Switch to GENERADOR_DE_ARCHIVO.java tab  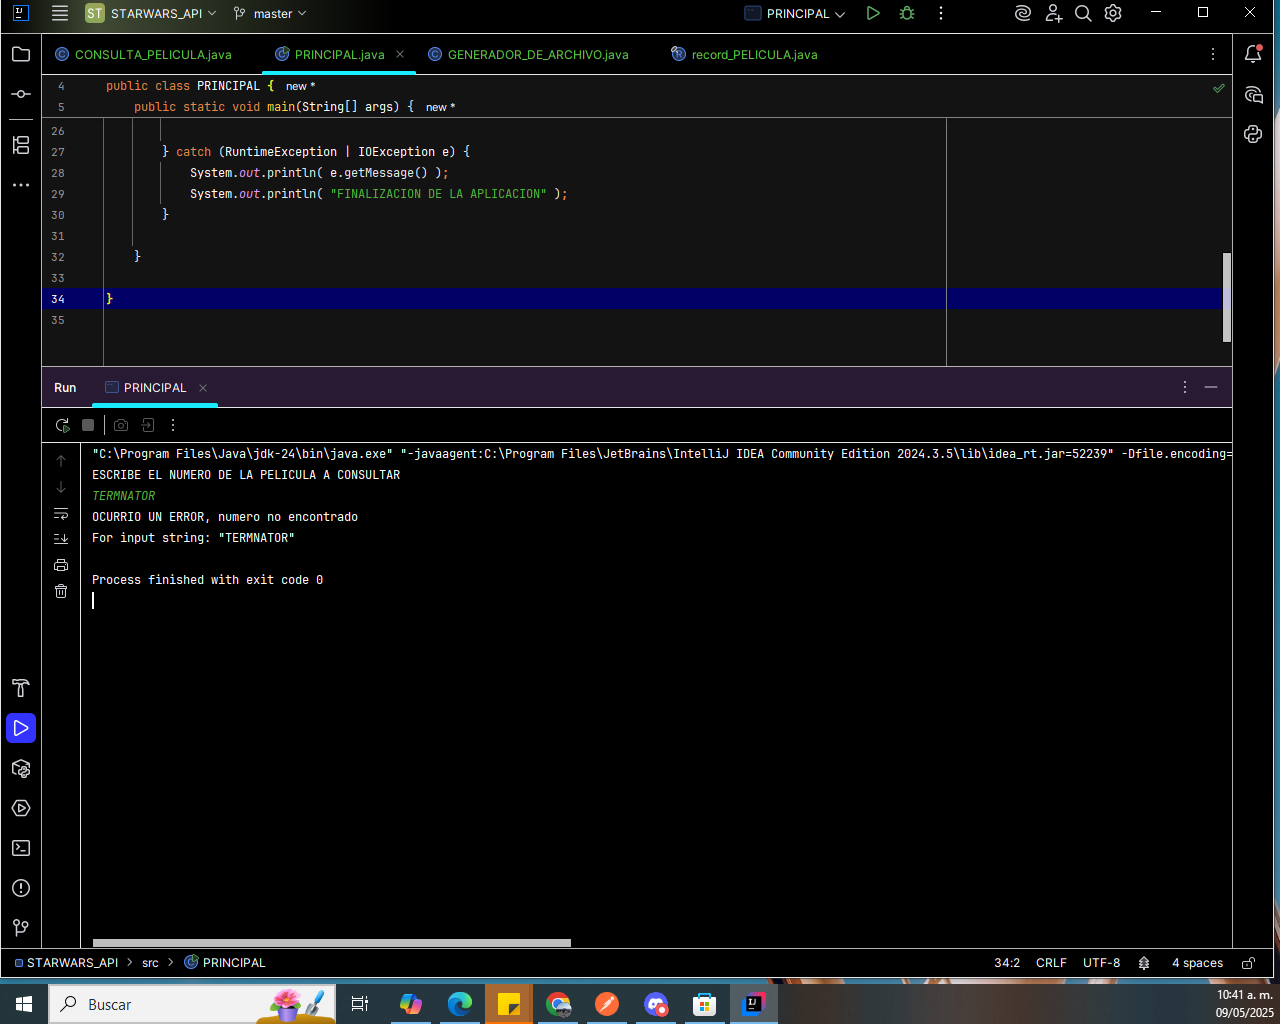[x=528, y=54]
